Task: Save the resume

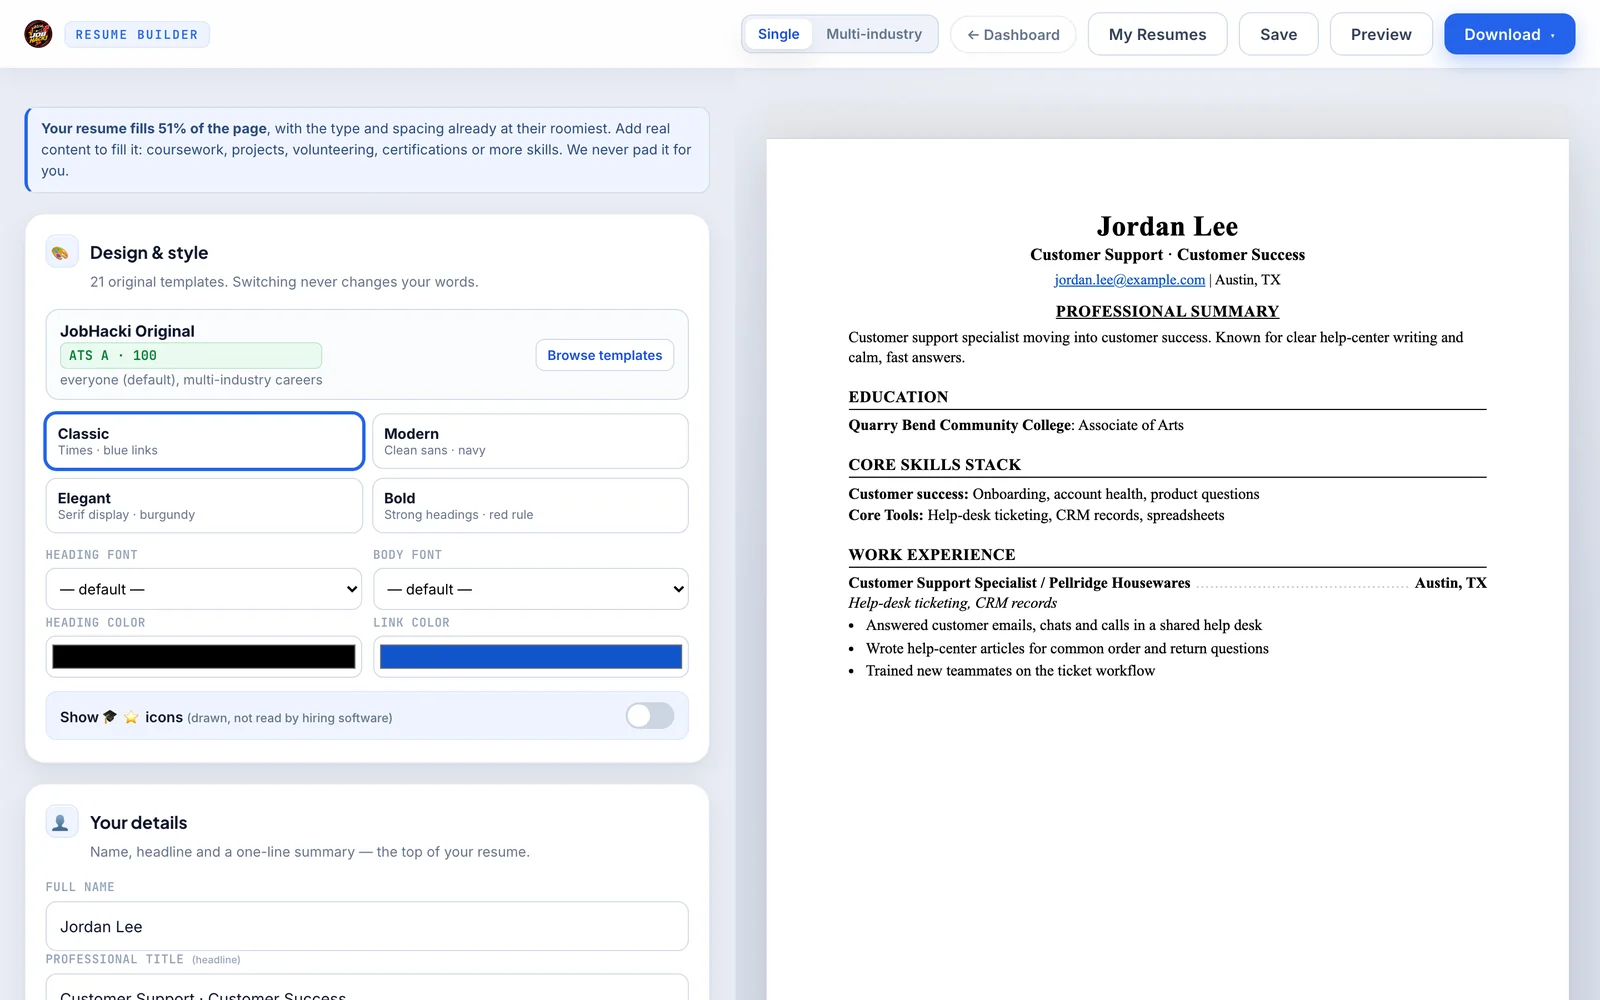Action: pyautogui.click(x=1278, y=34)
